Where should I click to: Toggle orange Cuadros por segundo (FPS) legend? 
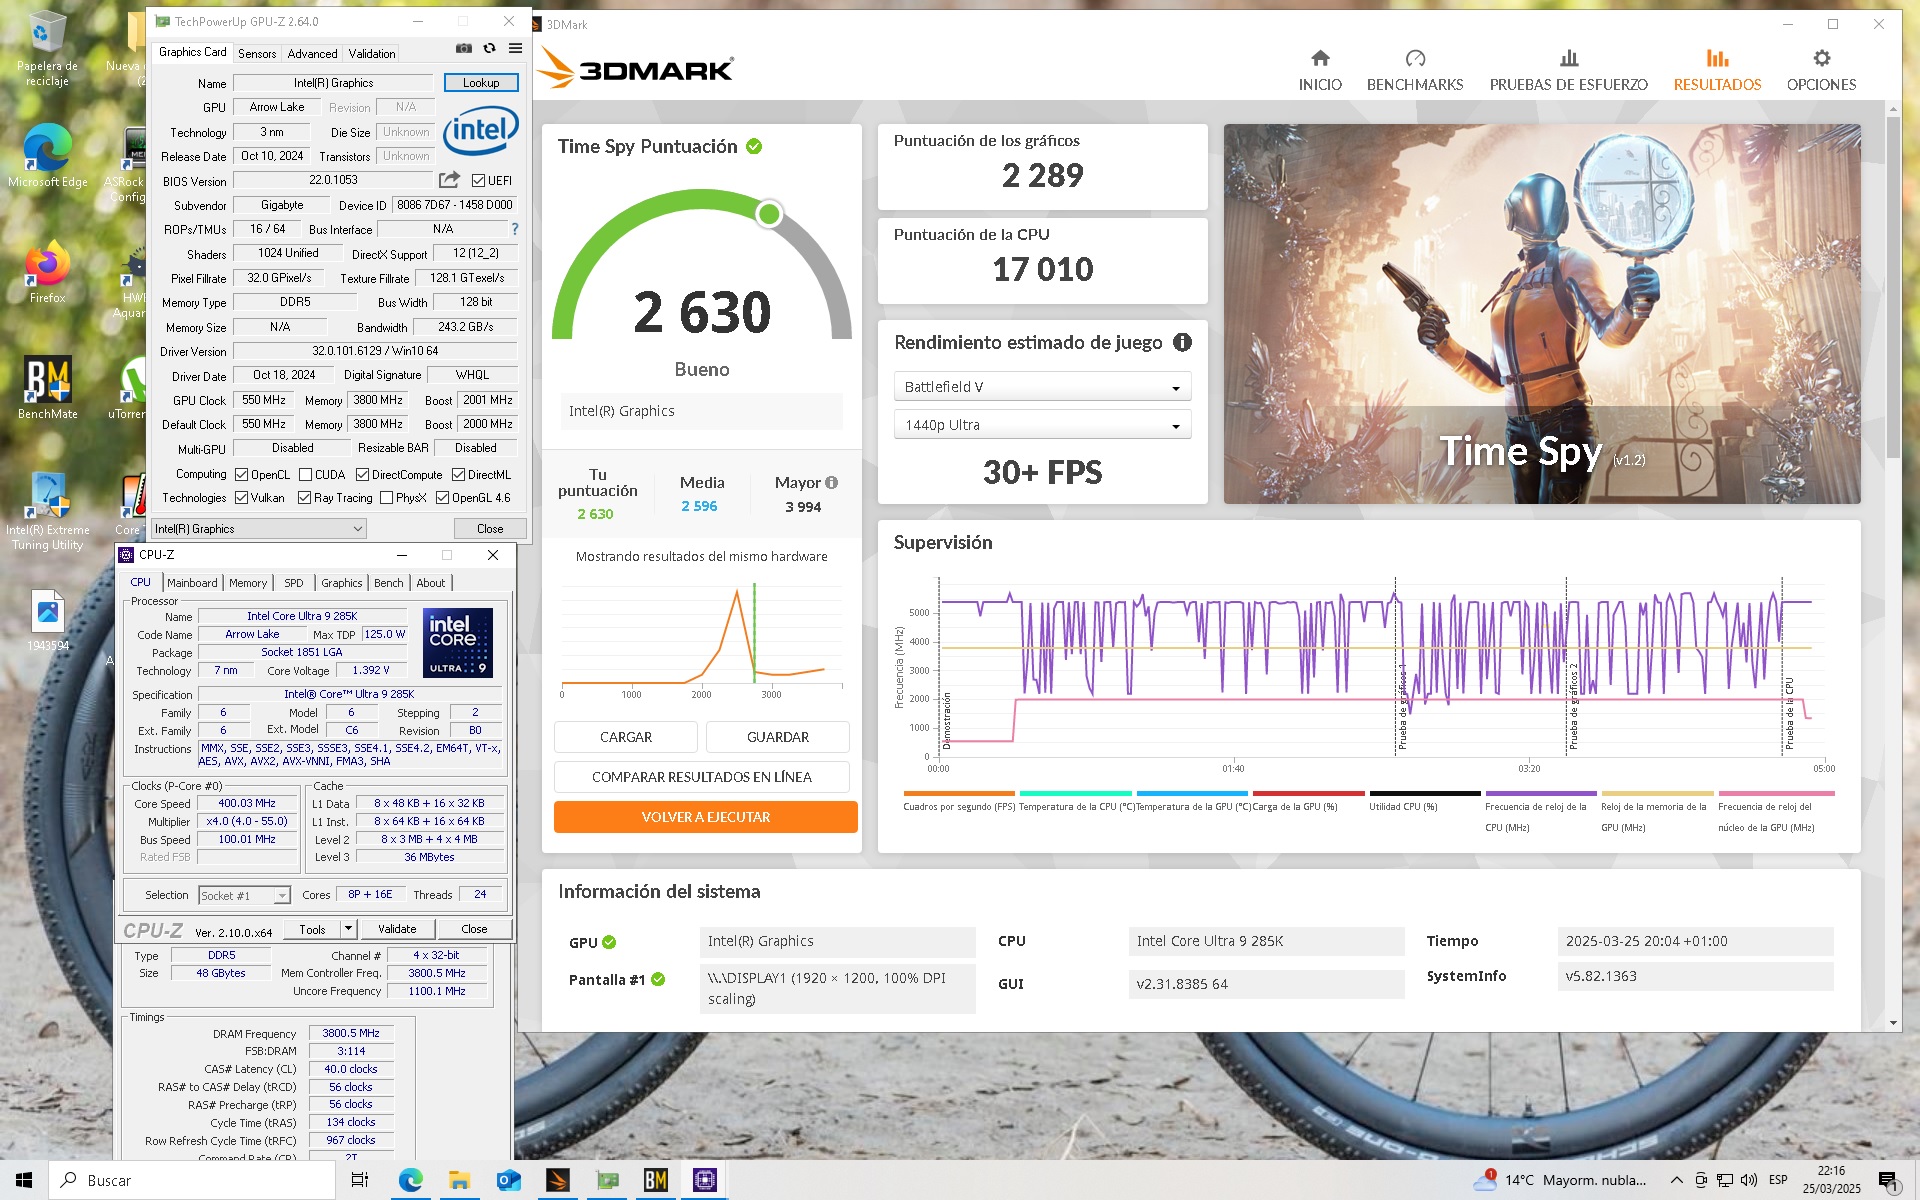click(x=959, y=801)
